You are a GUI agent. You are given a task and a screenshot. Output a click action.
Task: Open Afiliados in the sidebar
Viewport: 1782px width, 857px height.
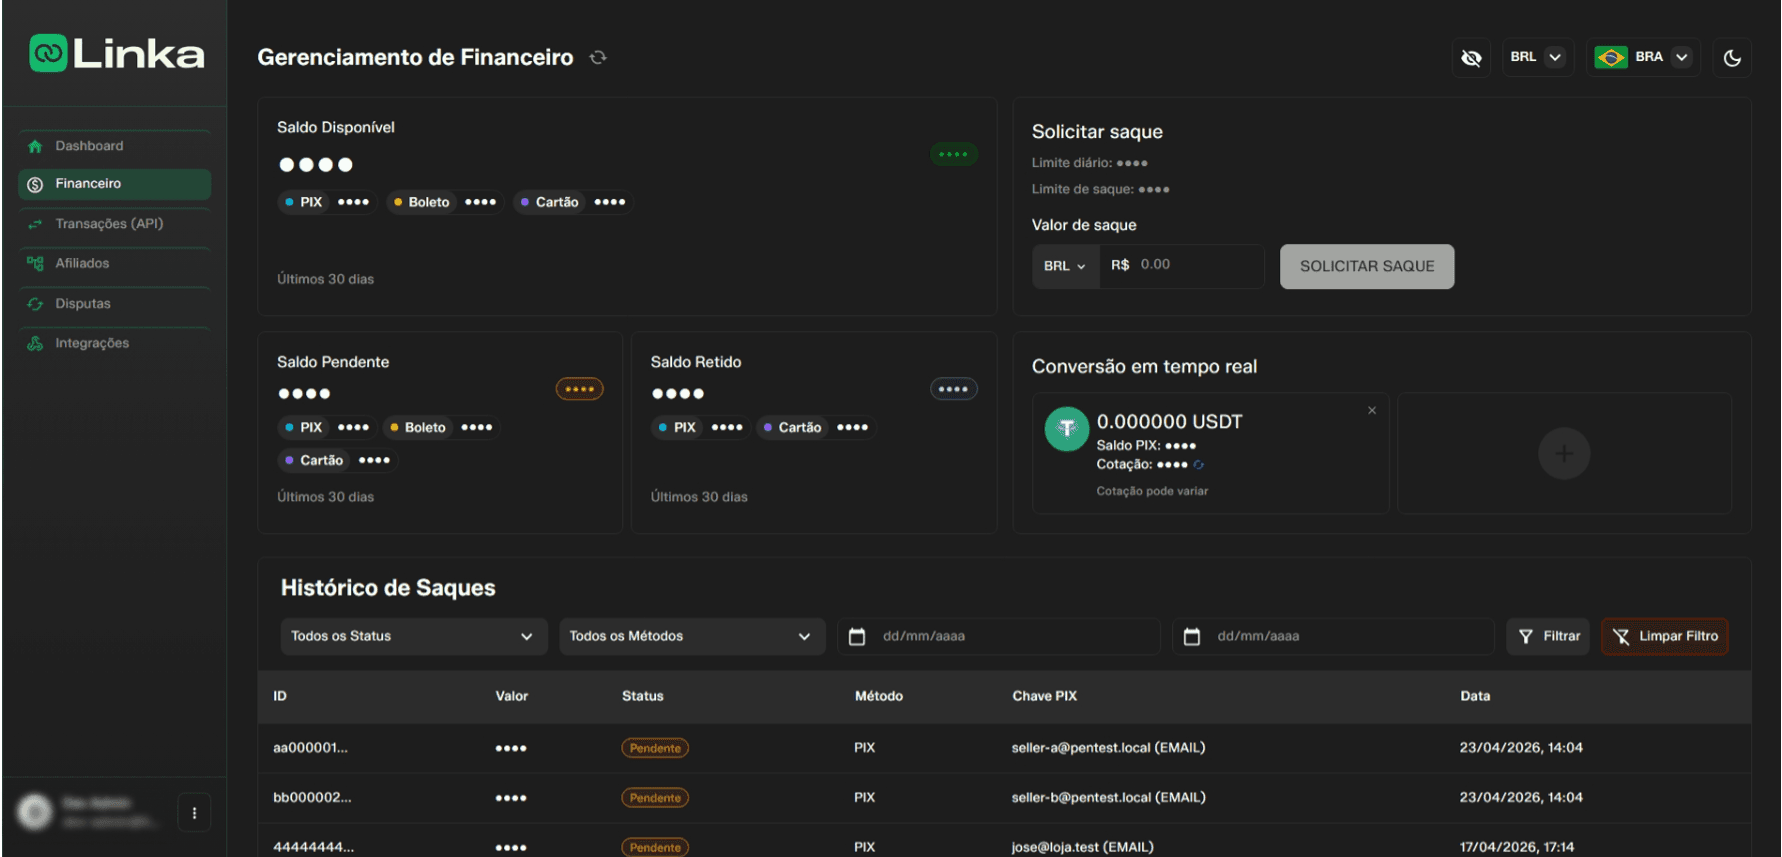click(114, 263)
